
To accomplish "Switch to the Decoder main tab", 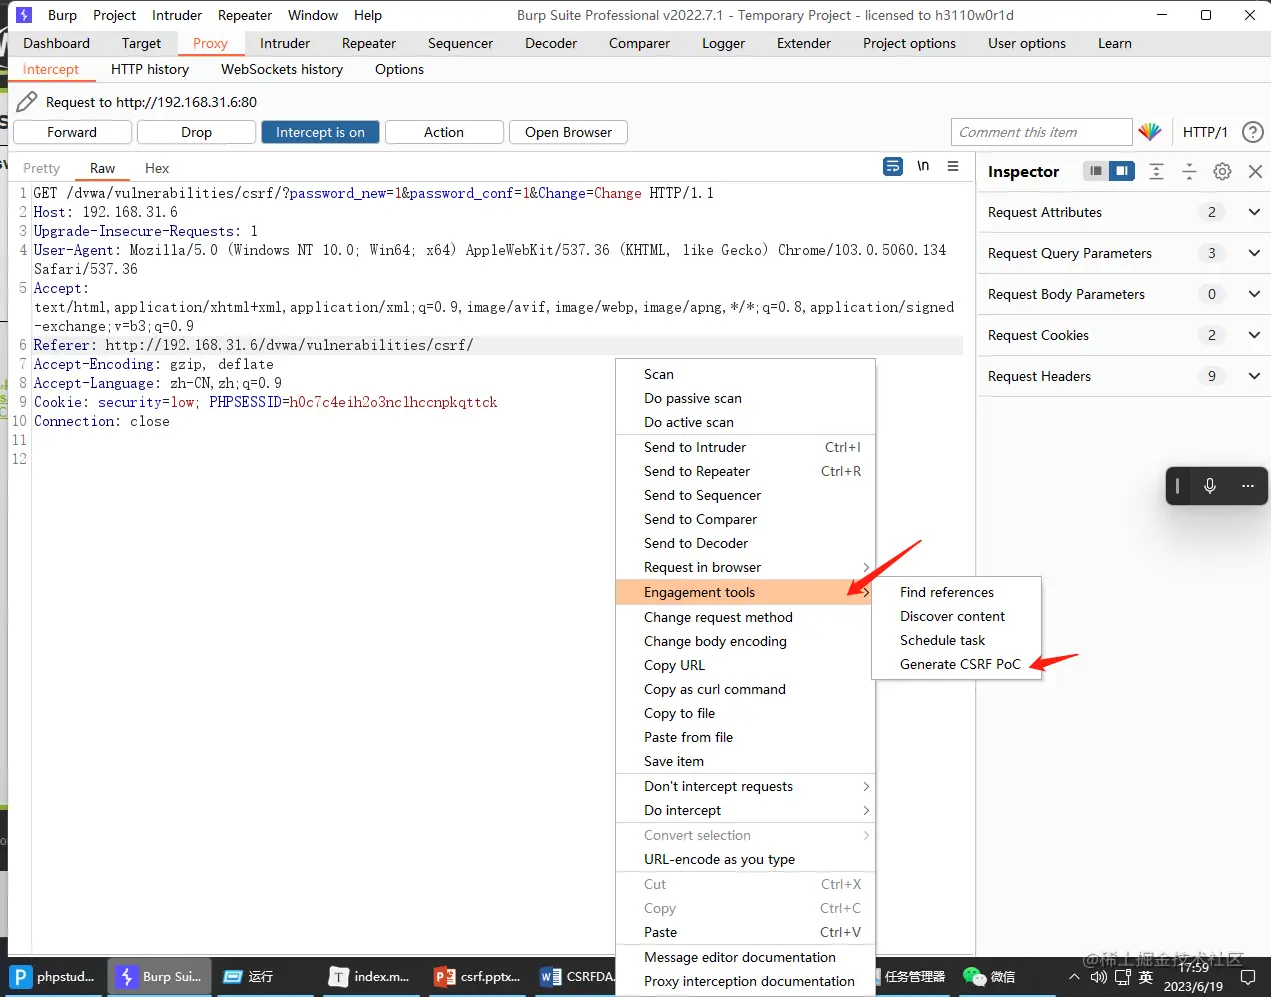I will (551, 43).
